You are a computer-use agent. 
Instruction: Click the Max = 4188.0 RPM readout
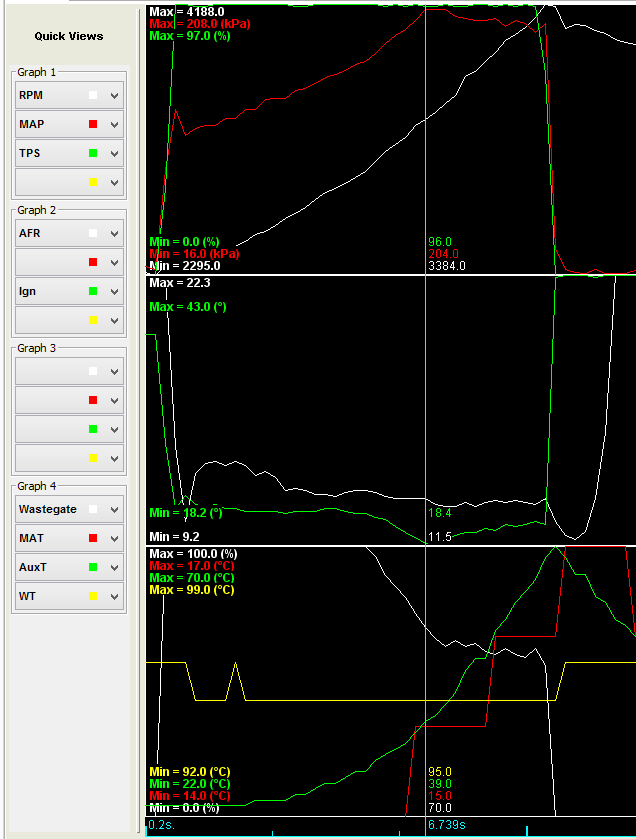tap(186, 11)
